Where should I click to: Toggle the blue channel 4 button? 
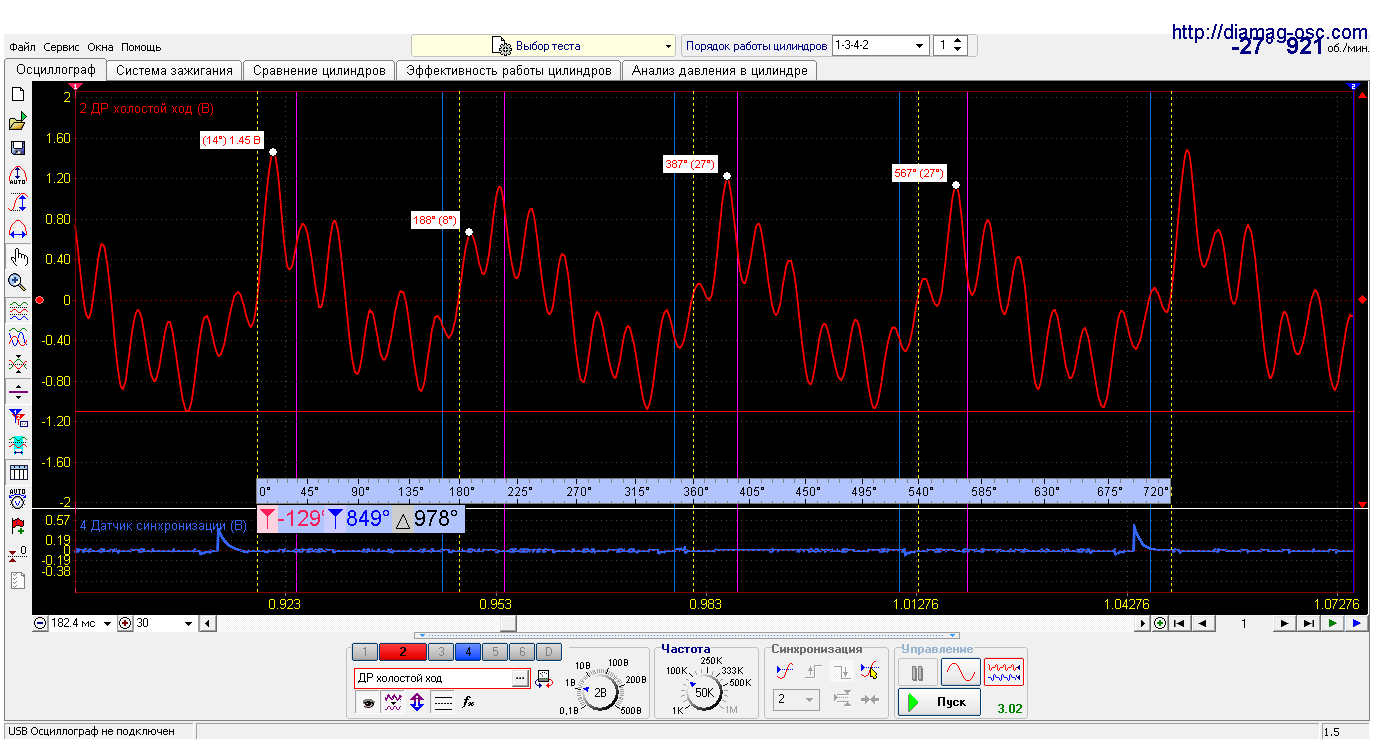pos(468,652)
